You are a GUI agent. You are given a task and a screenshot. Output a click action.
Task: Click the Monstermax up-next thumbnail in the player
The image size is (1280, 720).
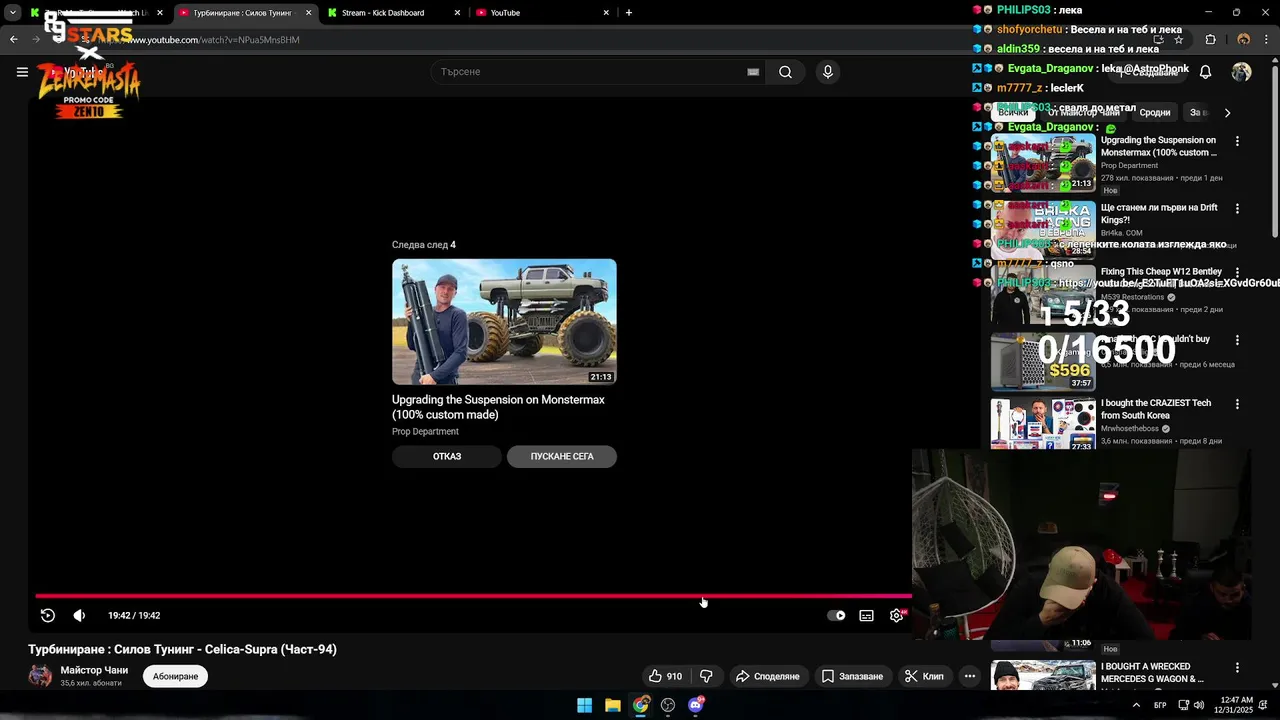click(x=504, y=322)
